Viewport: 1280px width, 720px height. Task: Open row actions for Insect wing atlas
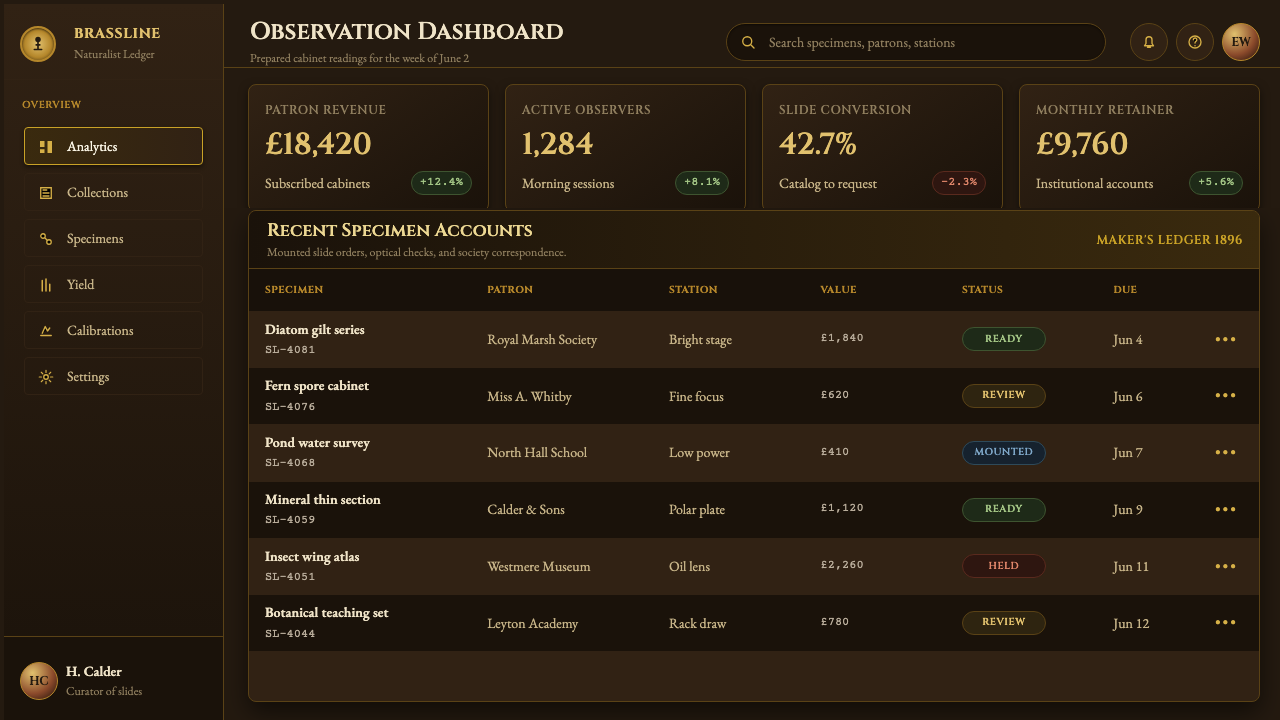(x=1225, y=566)
